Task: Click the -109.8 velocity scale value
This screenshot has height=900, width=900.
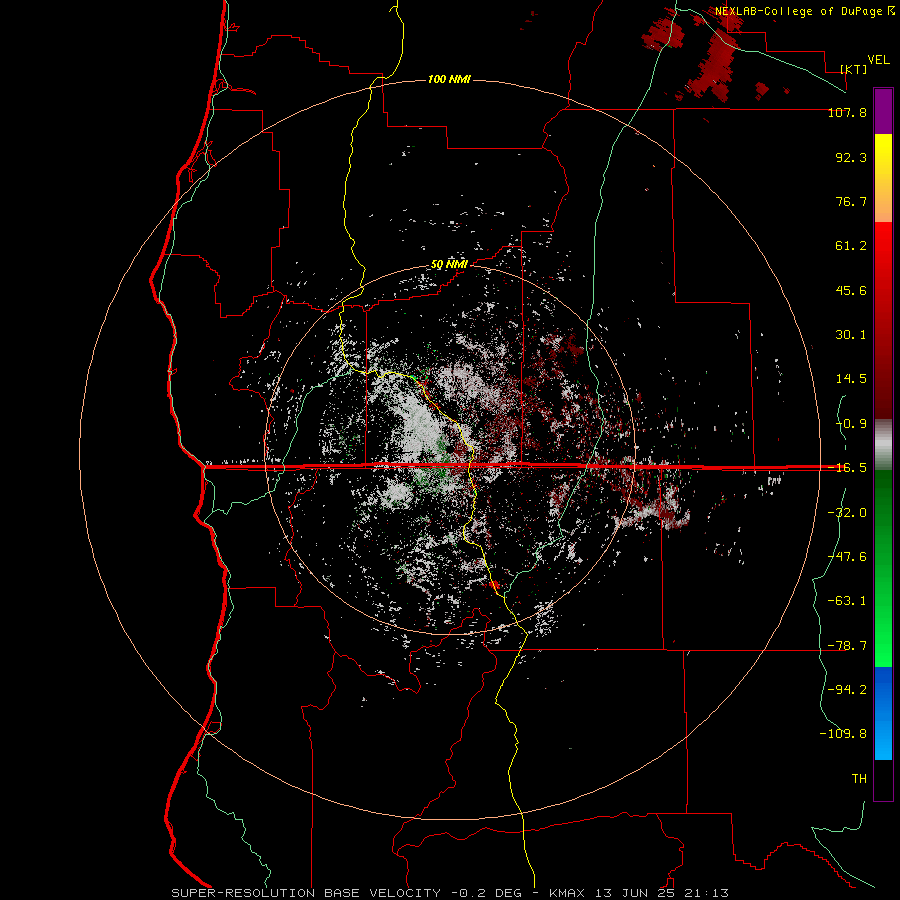Action: 843,734
